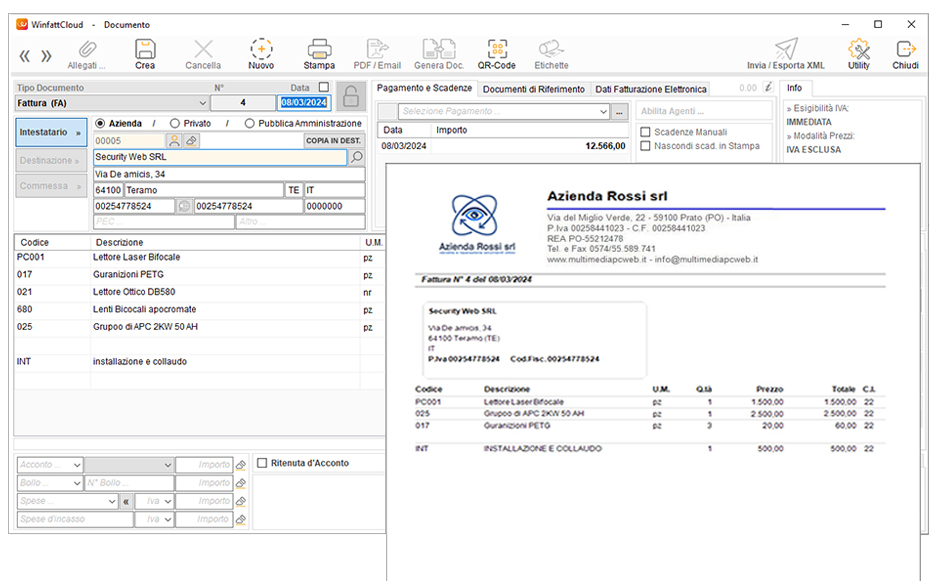Clear the Spese importo with eraser icon

241,501
